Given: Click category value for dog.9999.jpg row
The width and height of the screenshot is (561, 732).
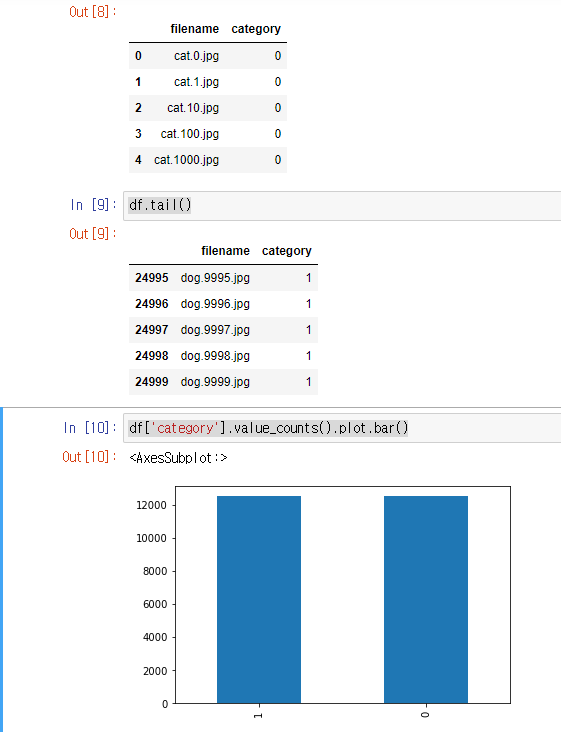Looking at the screenshot, I should (309, 382).
